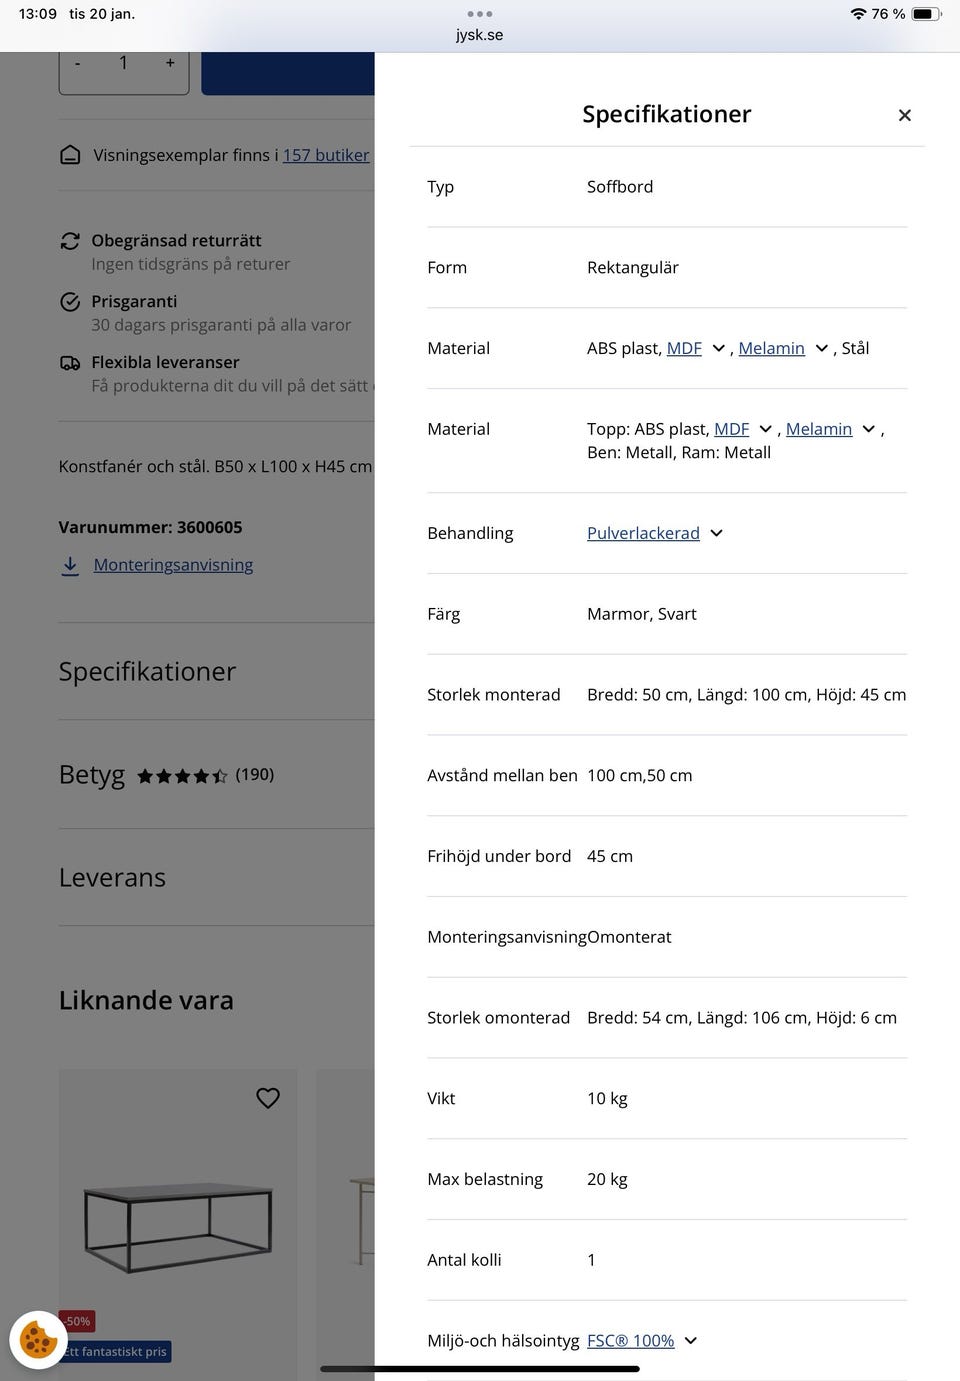Open the 157 butiker link
Viewport: 960px width, 1381px height.
[326, 155]
